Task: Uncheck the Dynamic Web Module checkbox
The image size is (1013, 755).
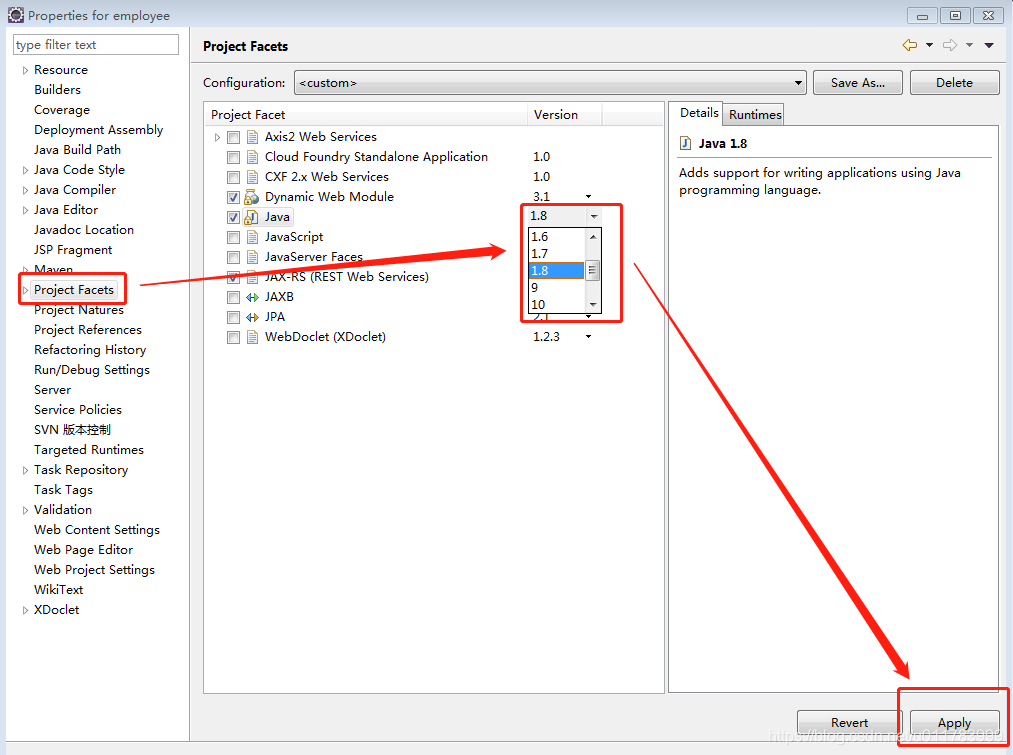Action: pyautogui.click(x=233, y=198)
